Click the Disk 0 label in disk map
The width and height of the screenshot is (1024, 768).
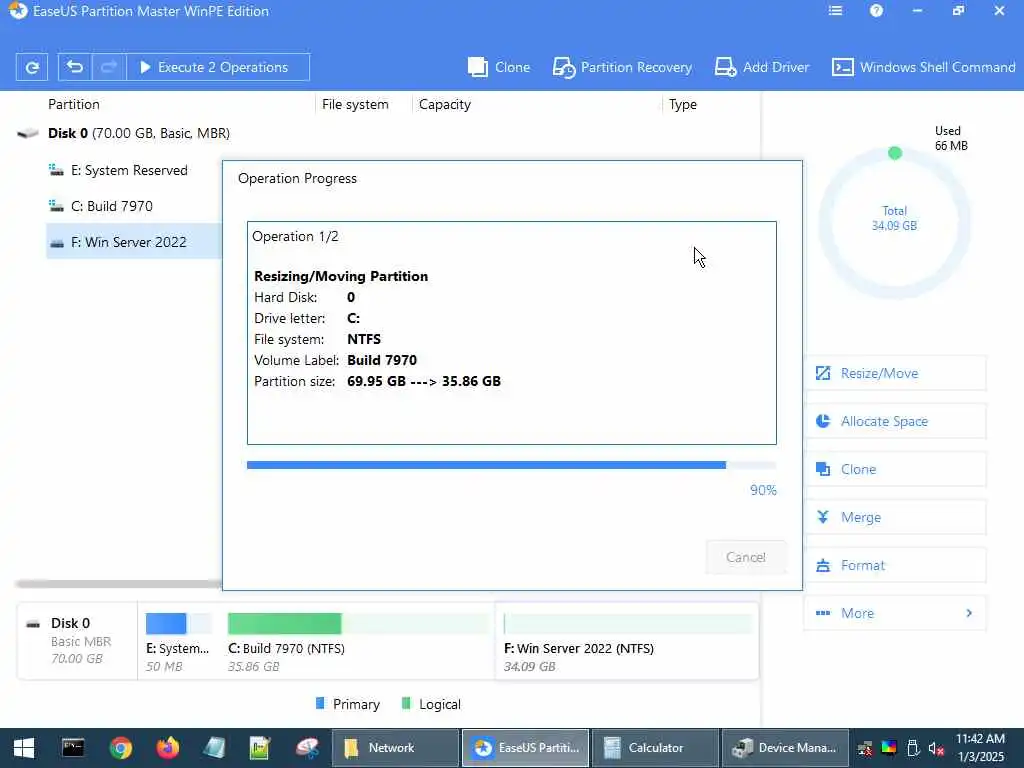[71, 623]
